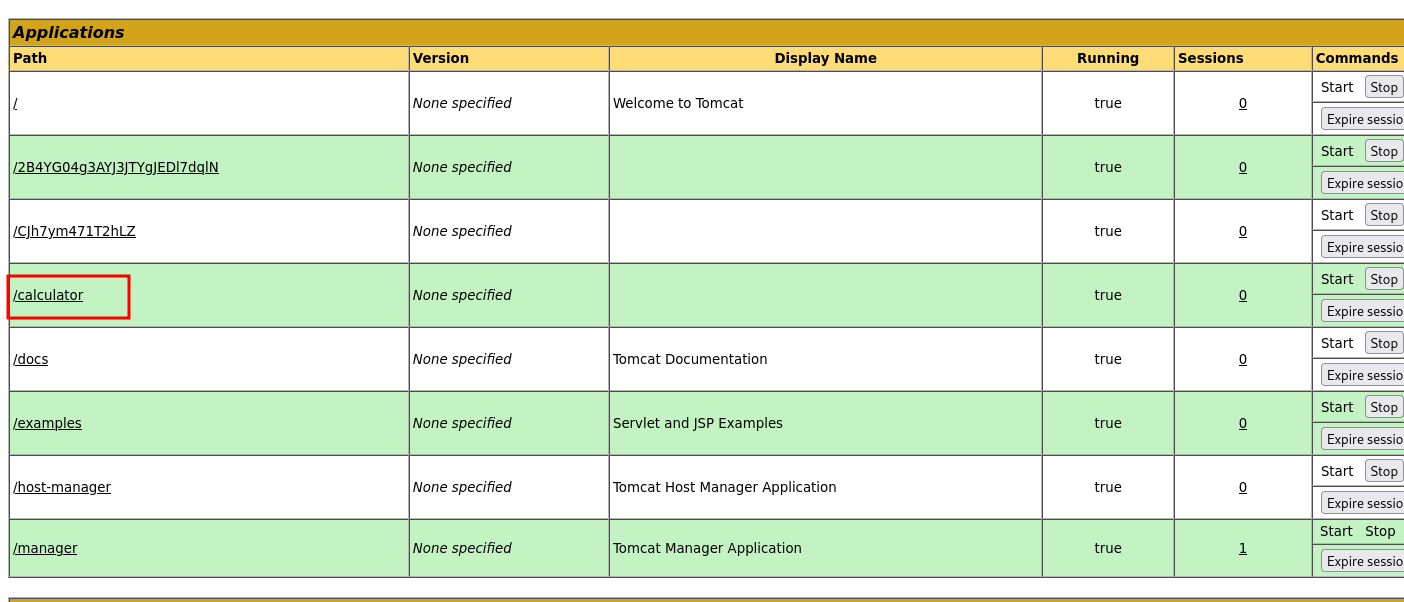Click sessions count for /2B4YG04g3AYJ3JTYgJEDl7dqlN row
Viewport: 1404px width, 602px height.
1243,167
